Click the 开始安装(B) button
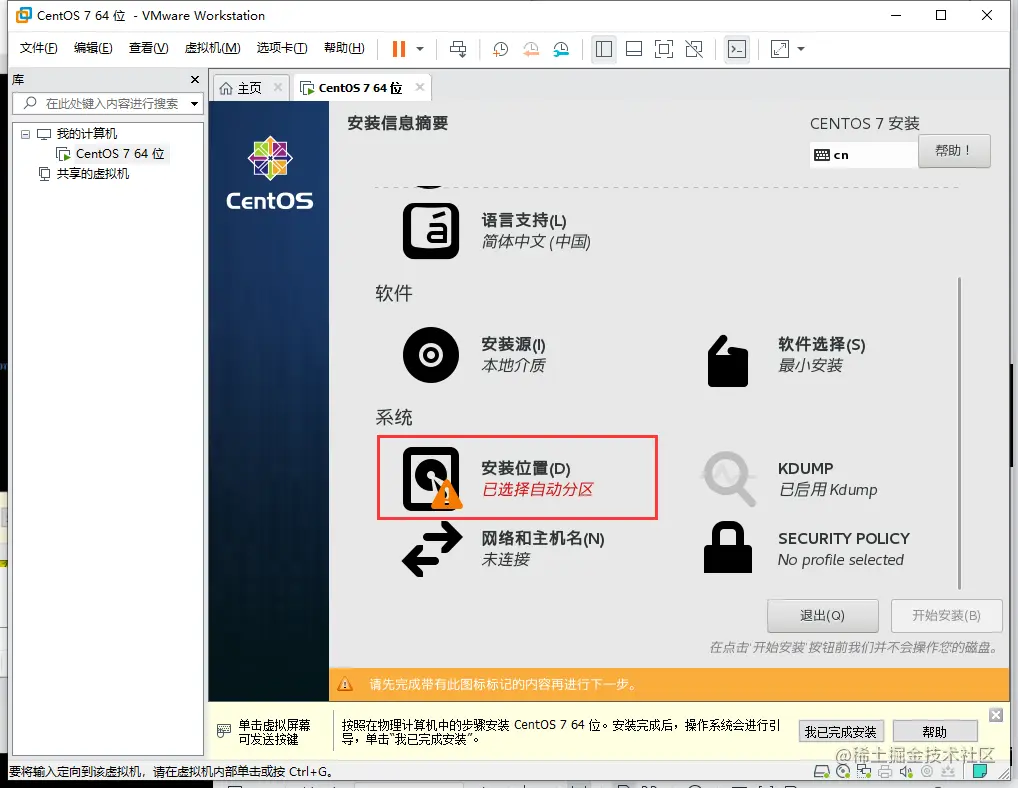Image resolution: width=1018 pixels, height=788 pixels. pyautogui.click(x=947, y=615)
